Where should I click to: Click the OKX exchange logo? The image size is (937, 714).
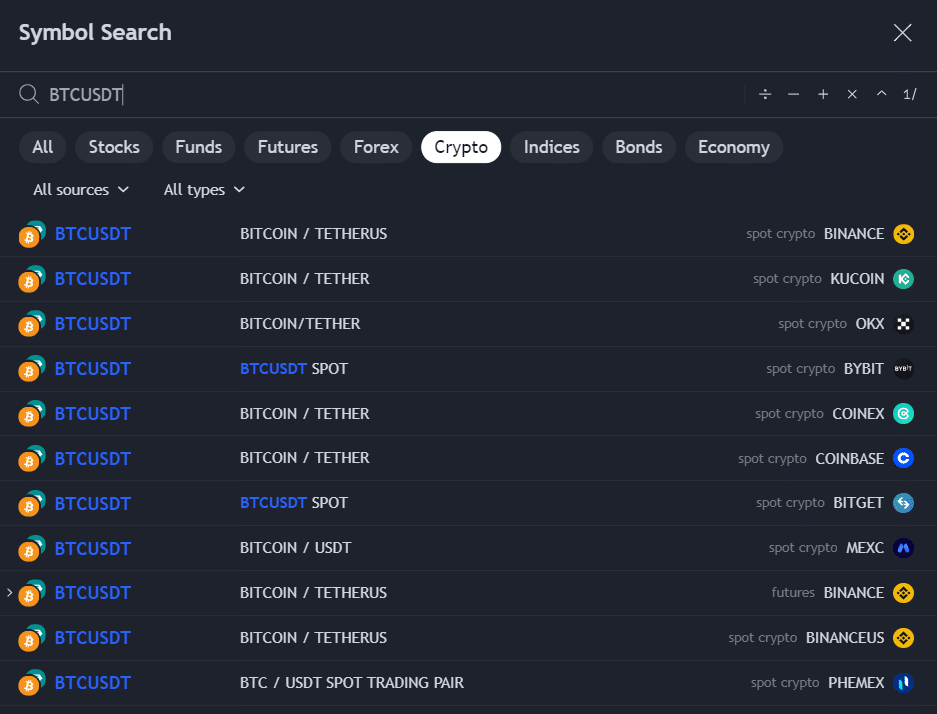pos(904,324)
